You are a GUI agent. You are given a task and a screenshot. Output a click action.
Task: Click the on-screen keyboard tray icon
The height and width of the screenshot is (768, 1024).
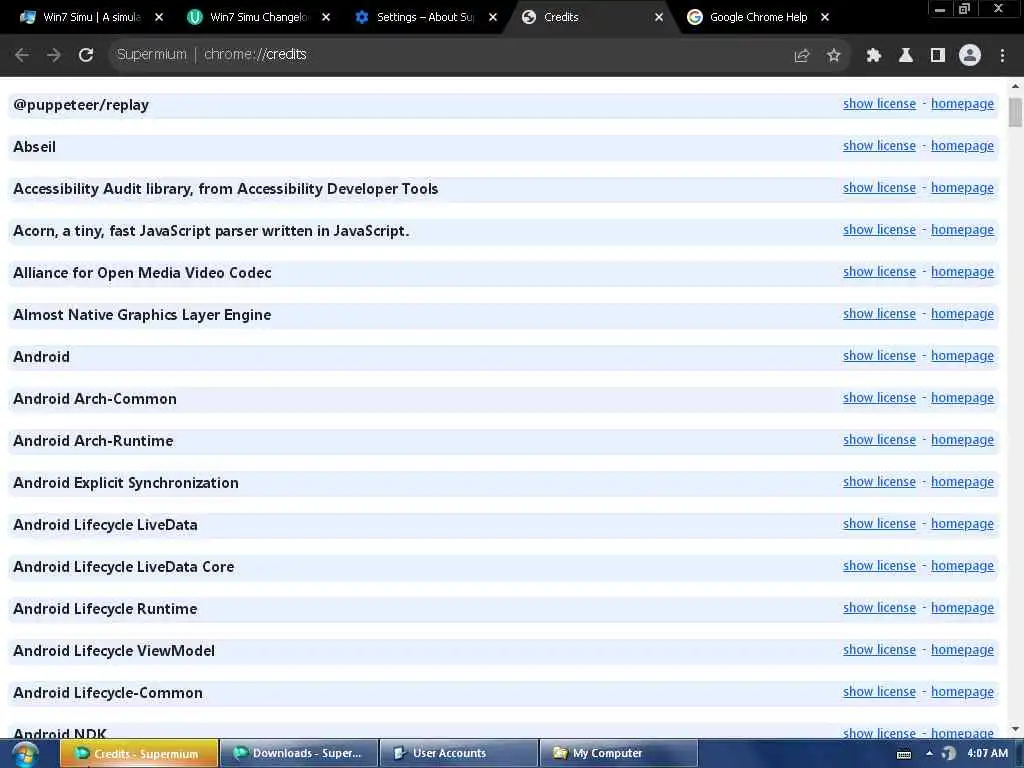pyautogui.click(x=904, y=754)
